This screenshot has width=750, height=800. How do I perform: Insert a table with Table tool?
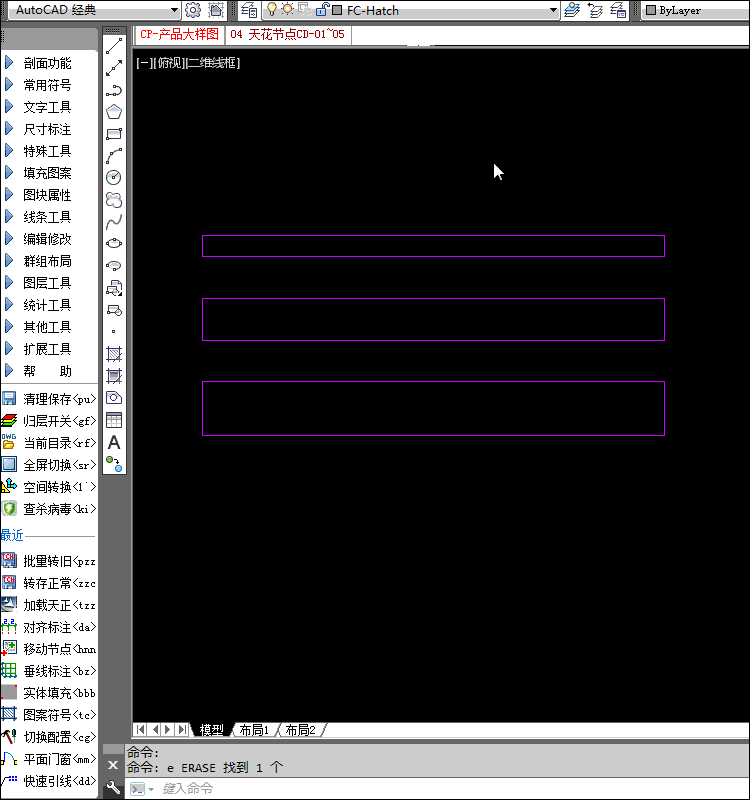pos(114,420)
